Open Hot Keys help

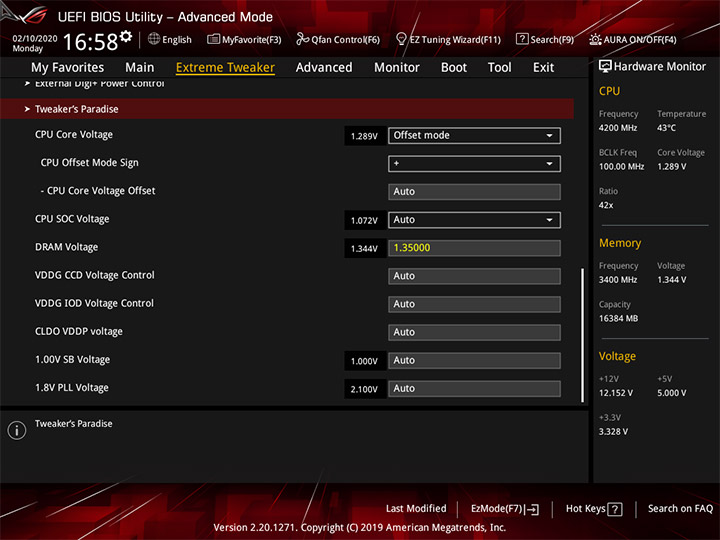point(594,509)
